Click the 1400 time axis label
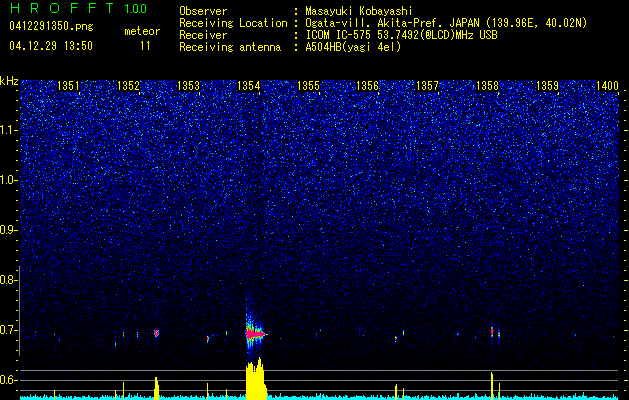Image resolution: width=629 pixels, height=400 pixels. point(607,86)
